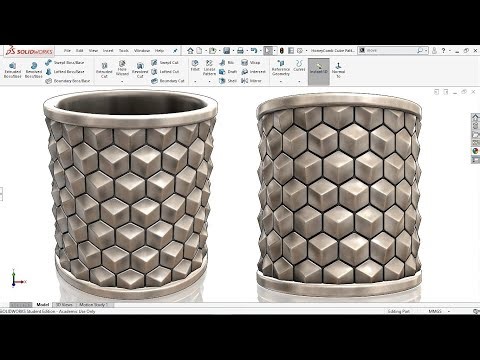The width and height of the screenshot is (480, 360).
Task: Click the SOLIDWORKS logo
Action: (x=29, y=51)
